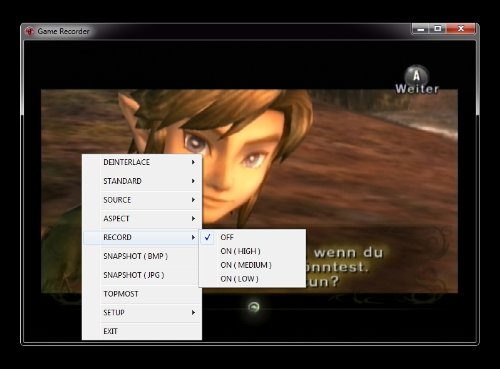
Task: Expand the SOURCE submenu arrow
Action: click(193, 200)
